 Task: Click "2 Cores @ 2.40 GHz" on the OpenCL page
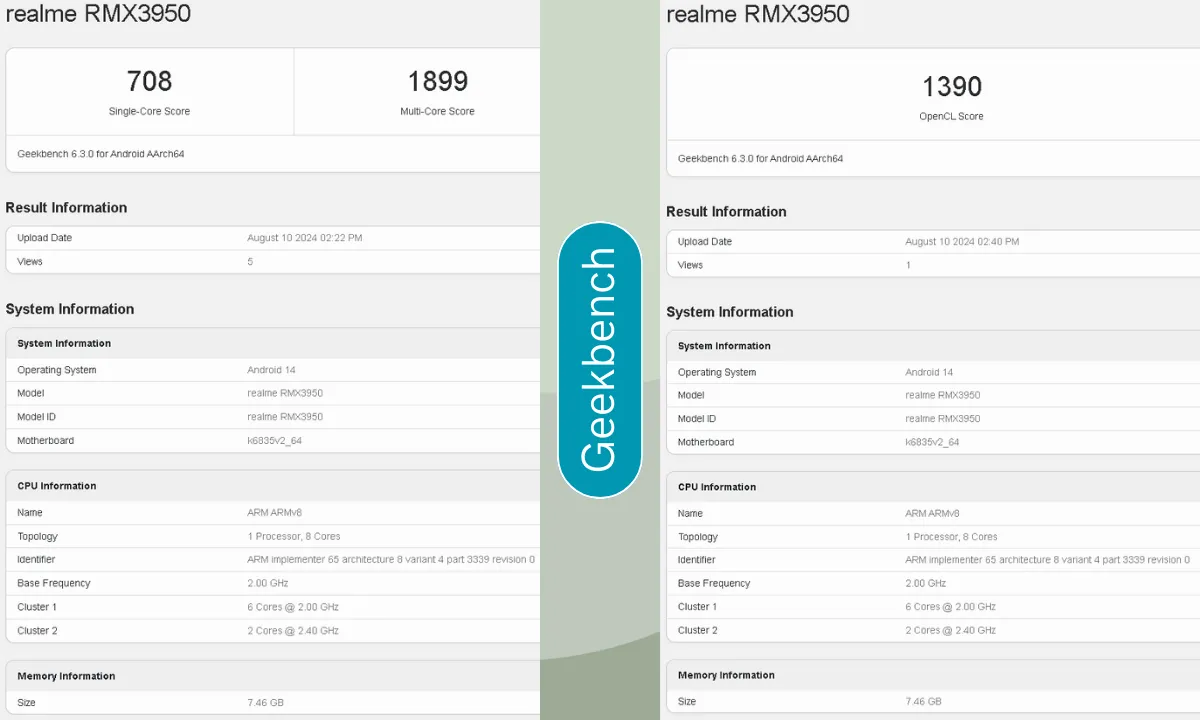point(950,631)
